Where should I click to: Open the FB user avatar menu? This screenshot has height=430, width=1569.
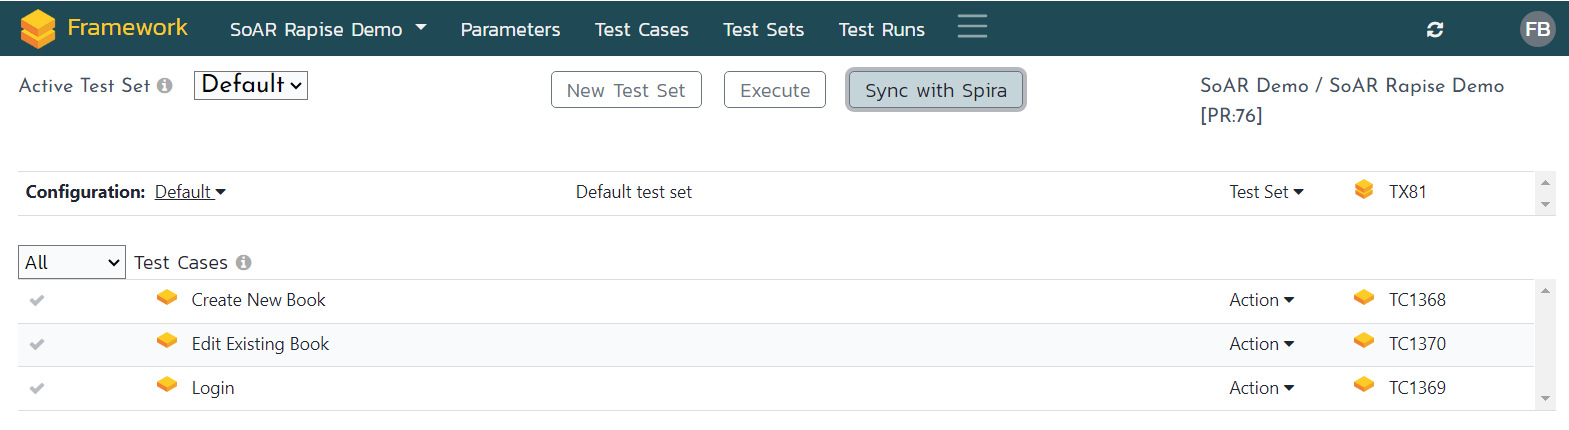pos(1537,29)
